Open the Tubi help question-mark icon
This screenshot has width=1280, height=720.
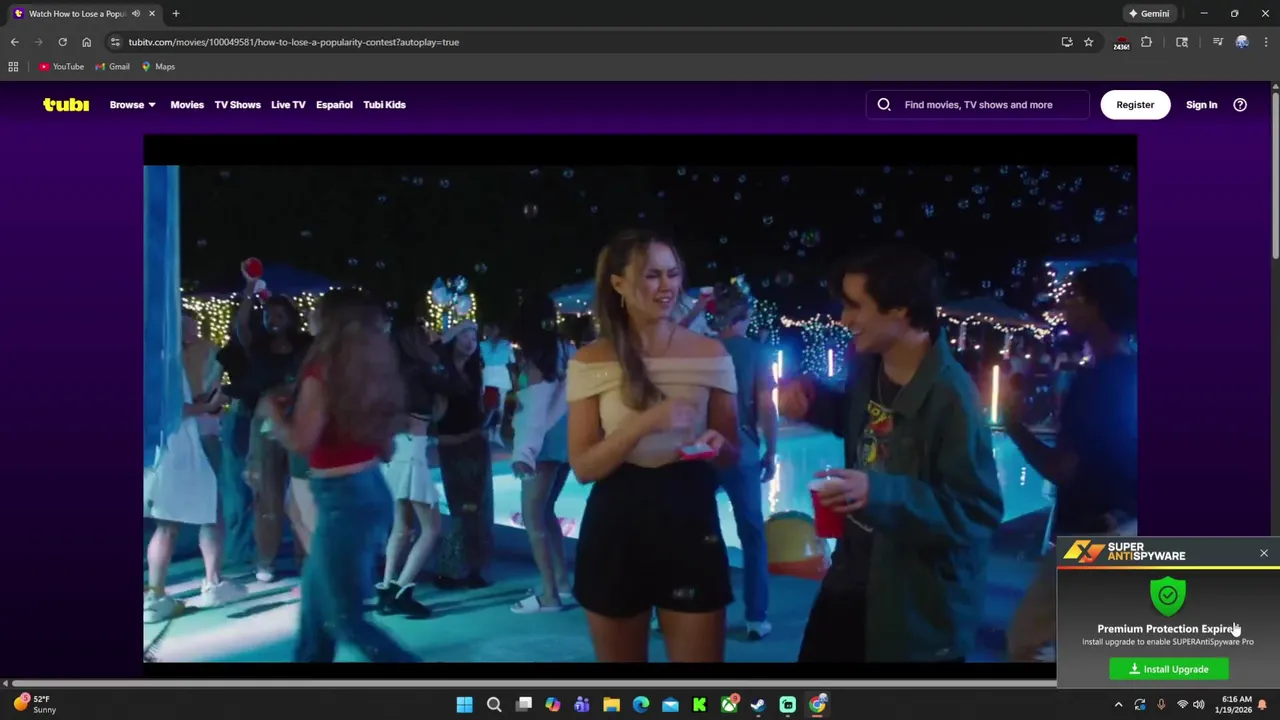point(1240,104)
